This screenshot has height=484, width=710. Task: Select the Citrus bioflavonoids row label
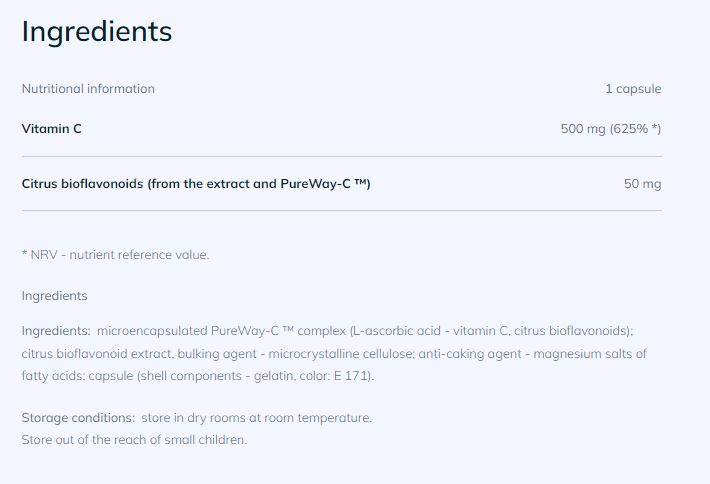[196, 183]
